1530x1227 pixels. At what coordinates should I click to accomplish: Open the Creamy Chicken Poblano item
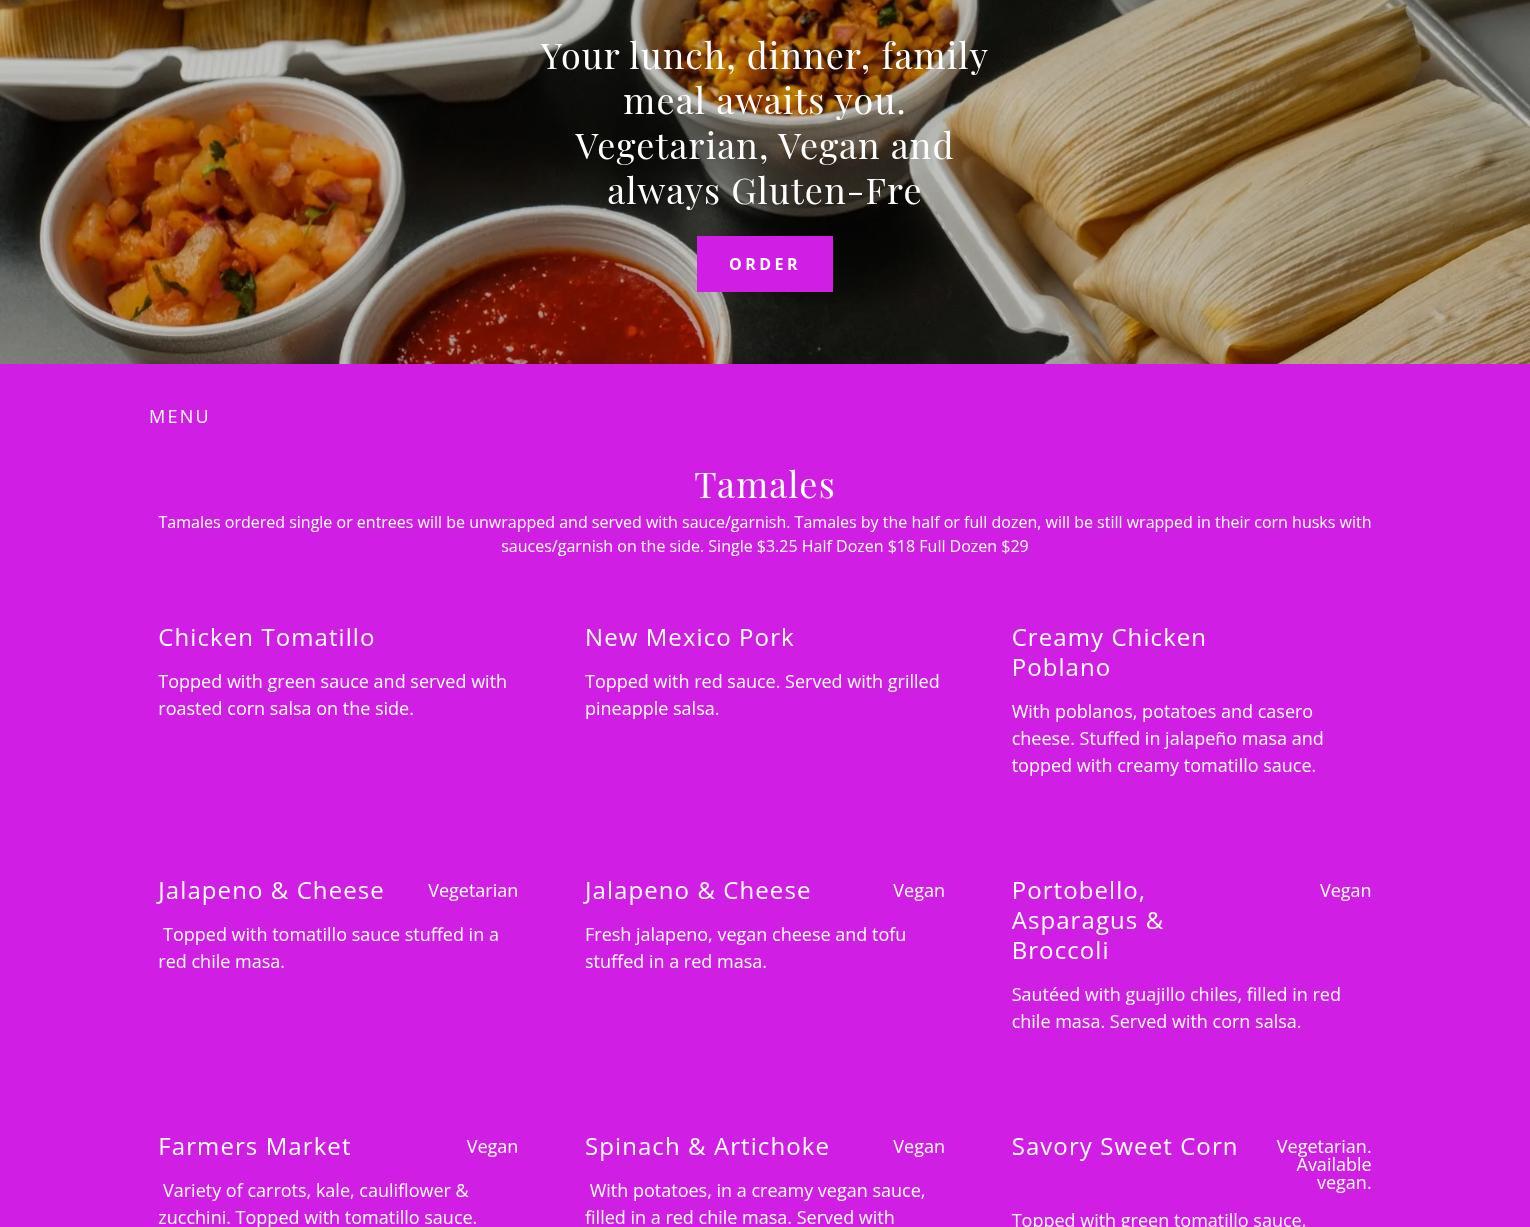pos(1108,652)
